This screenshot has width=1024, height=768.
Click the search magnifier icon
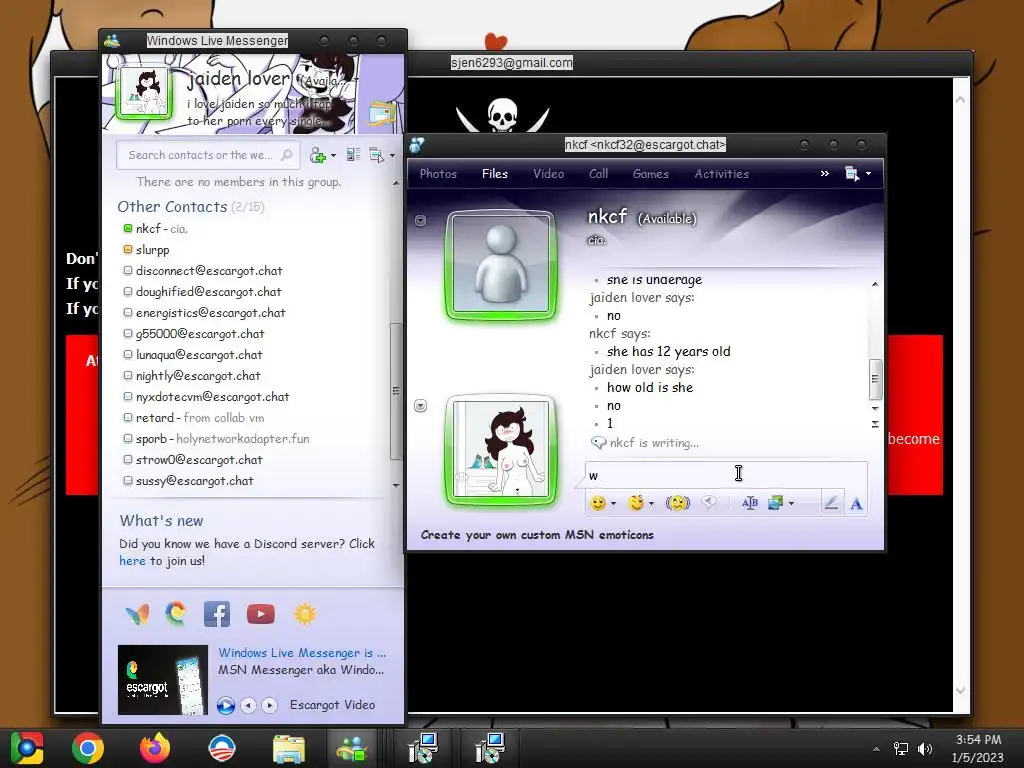286,155
